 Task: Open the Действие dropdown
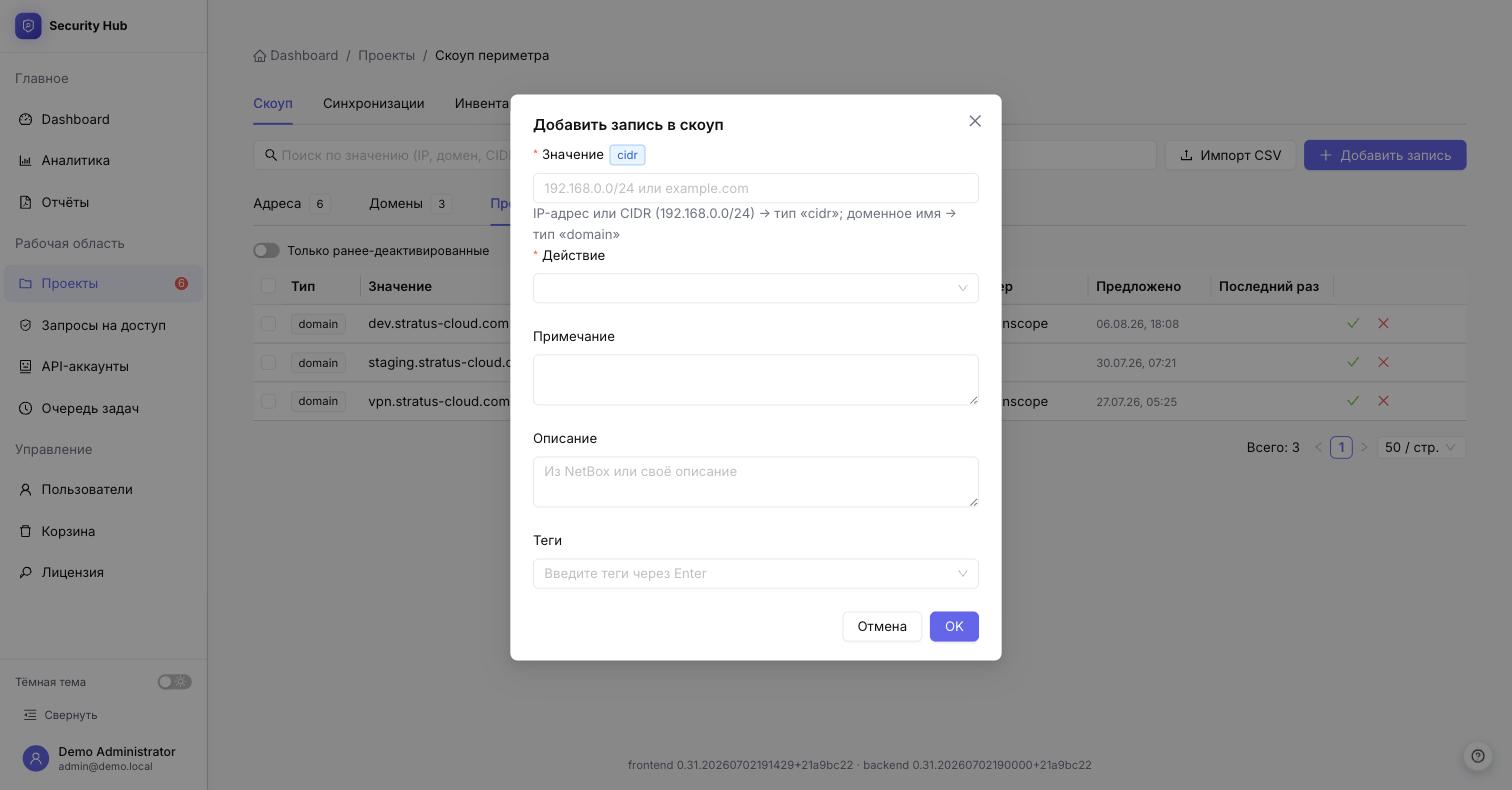click(x=756, y=288)
